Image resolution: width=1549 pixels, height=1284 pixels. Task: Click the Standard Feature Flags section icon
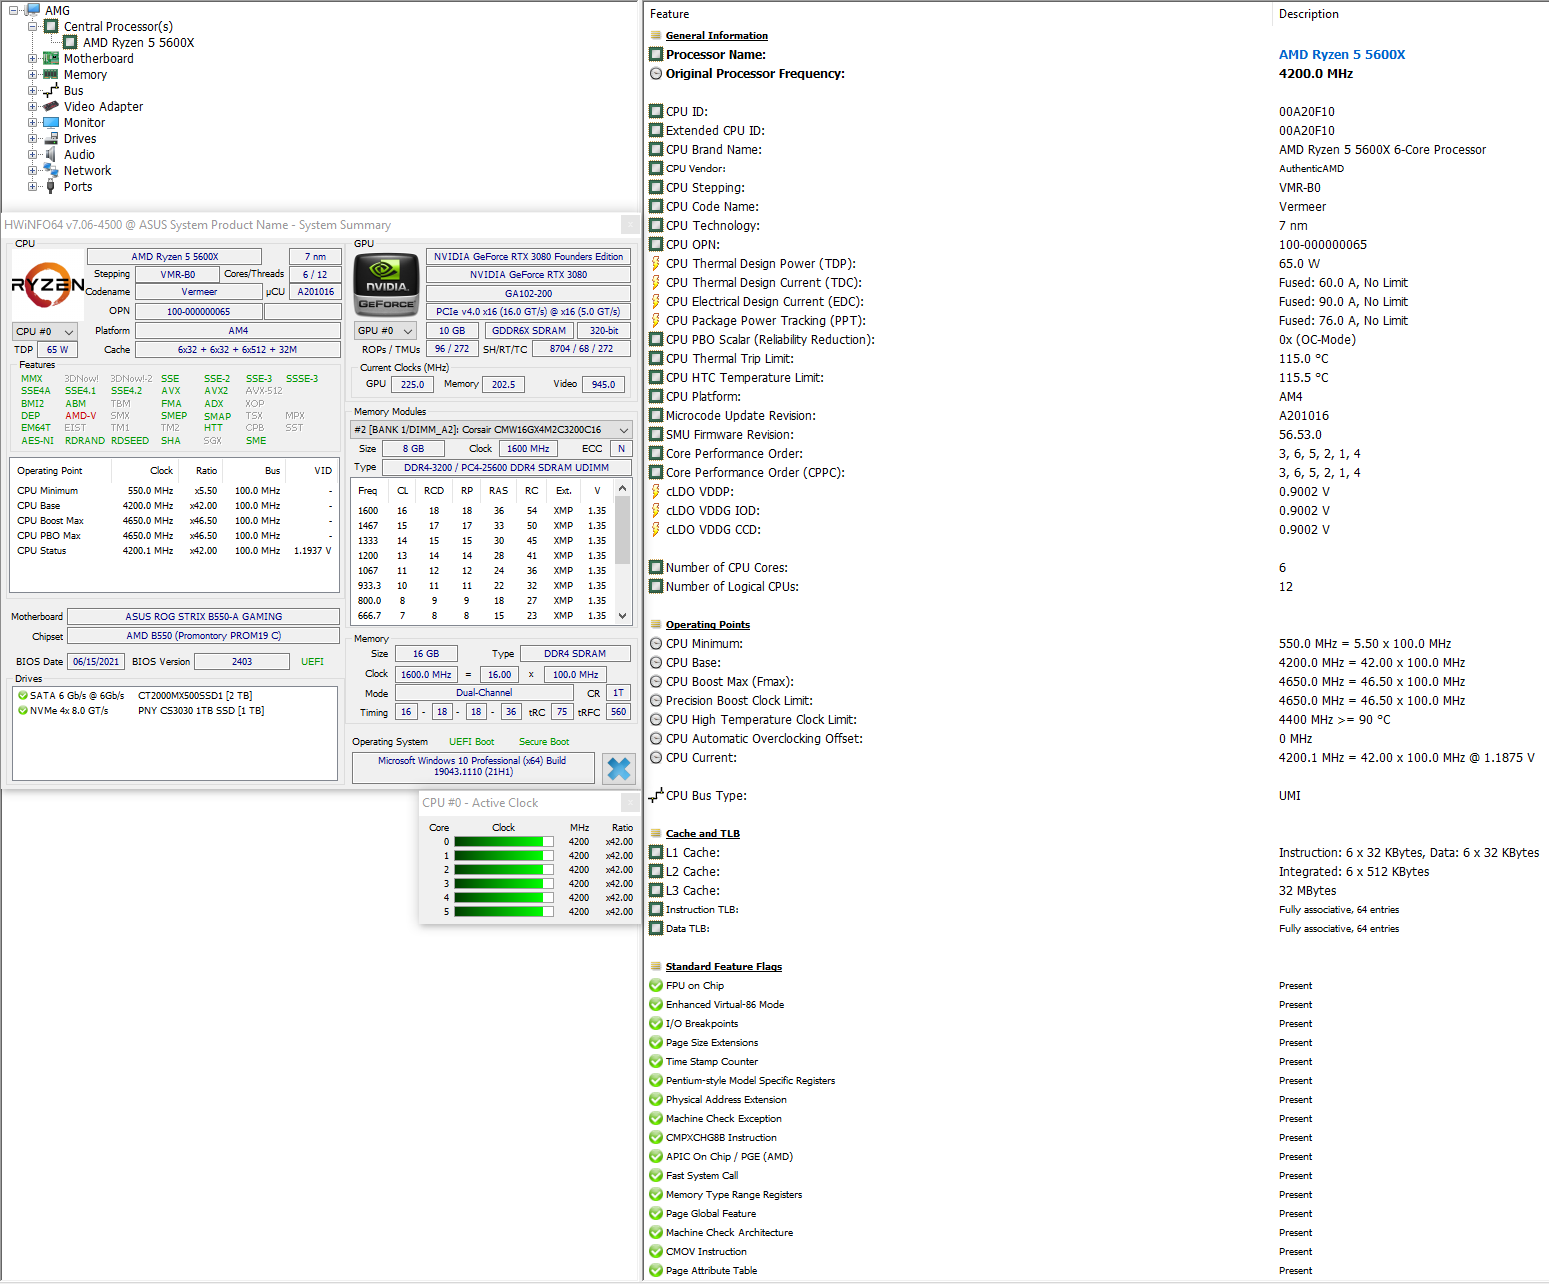coord(656,967)
